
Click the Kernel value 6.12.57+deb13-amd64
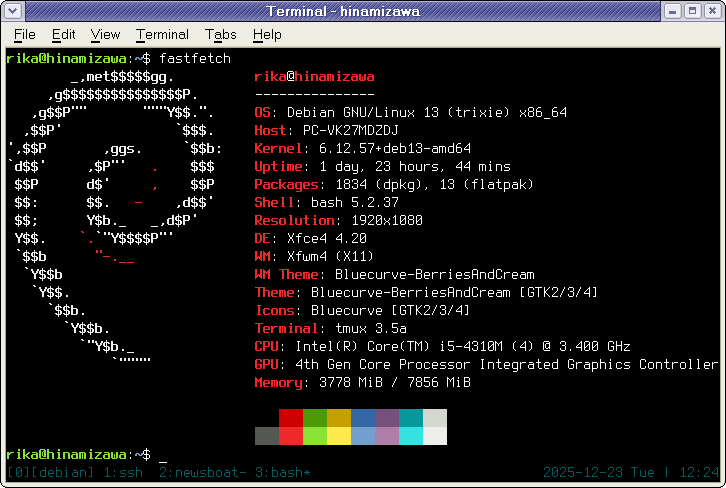[395, 149]
